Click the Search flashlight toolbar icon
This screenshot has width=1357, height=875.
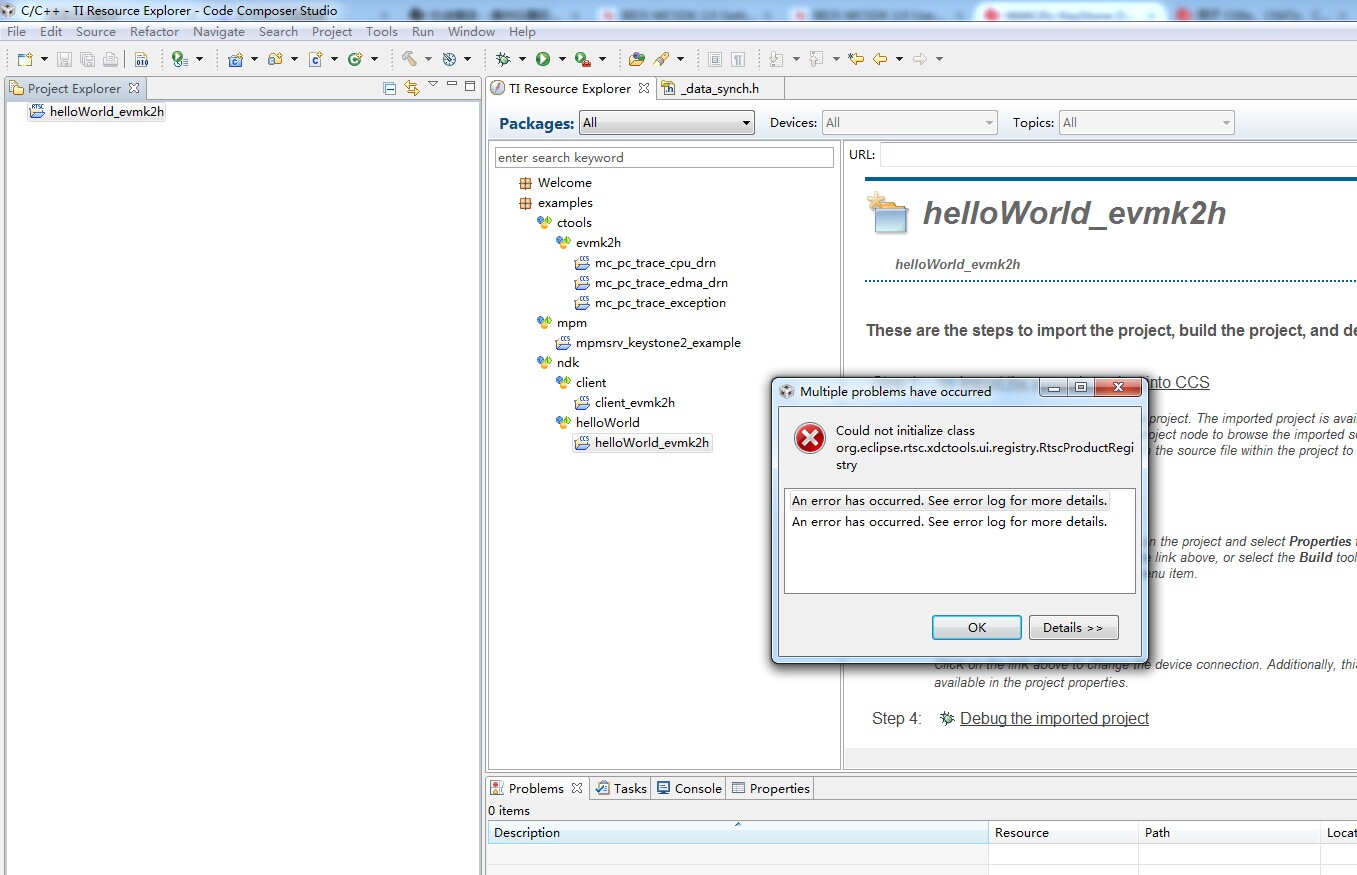(x=661, y=59)
